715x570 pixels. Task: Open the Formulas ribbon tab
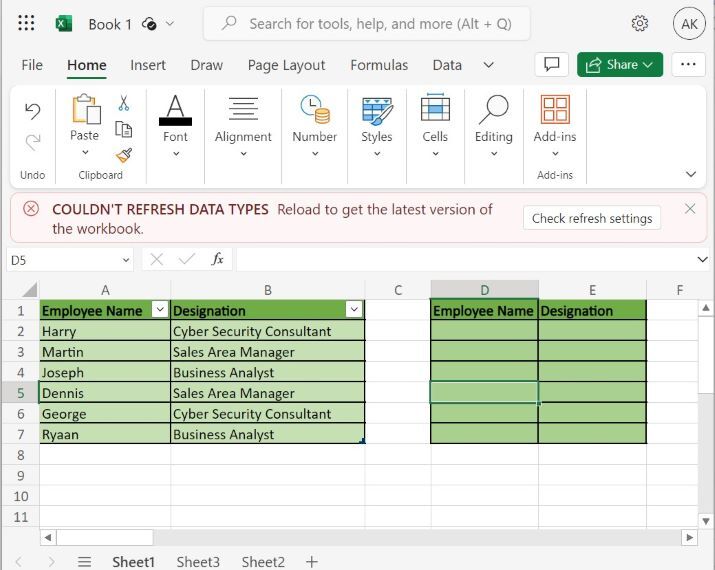click(x=378, y=65)
